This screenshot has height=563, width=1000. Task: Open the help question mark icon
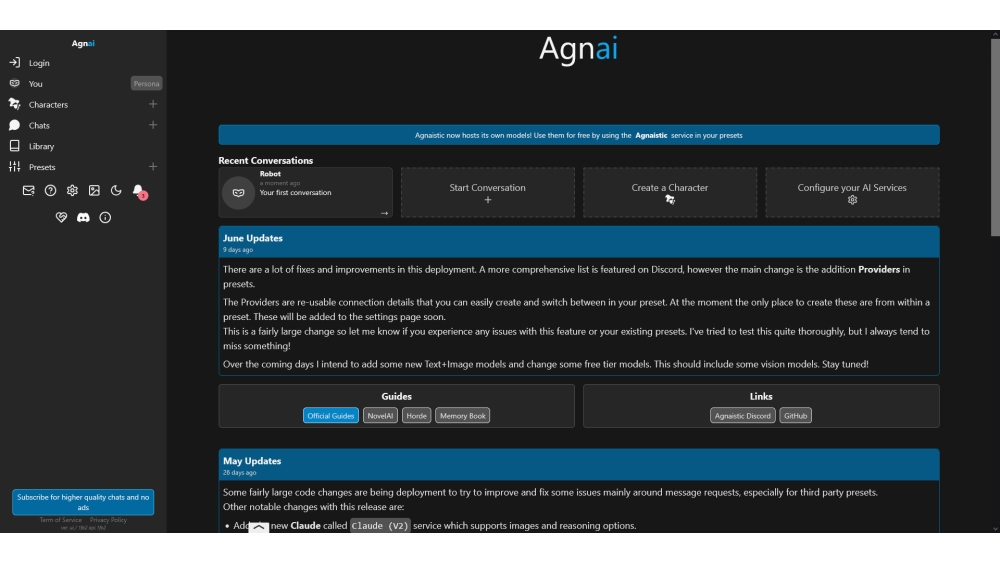[50, 191]
